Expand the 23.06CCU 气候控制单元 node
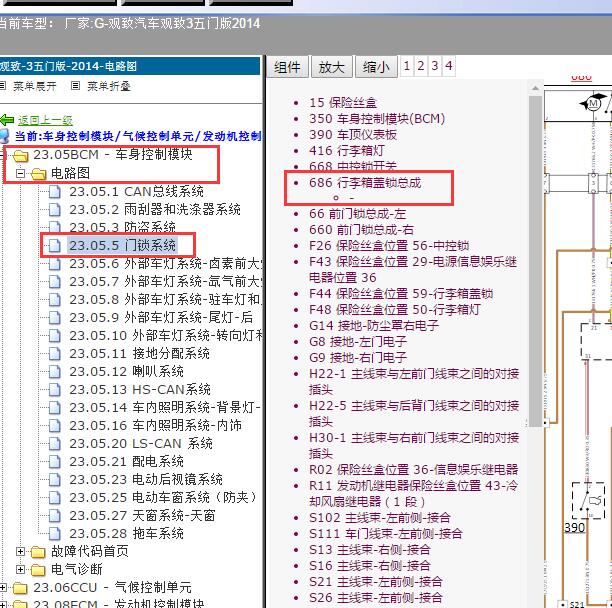 (x=3, y=587)
